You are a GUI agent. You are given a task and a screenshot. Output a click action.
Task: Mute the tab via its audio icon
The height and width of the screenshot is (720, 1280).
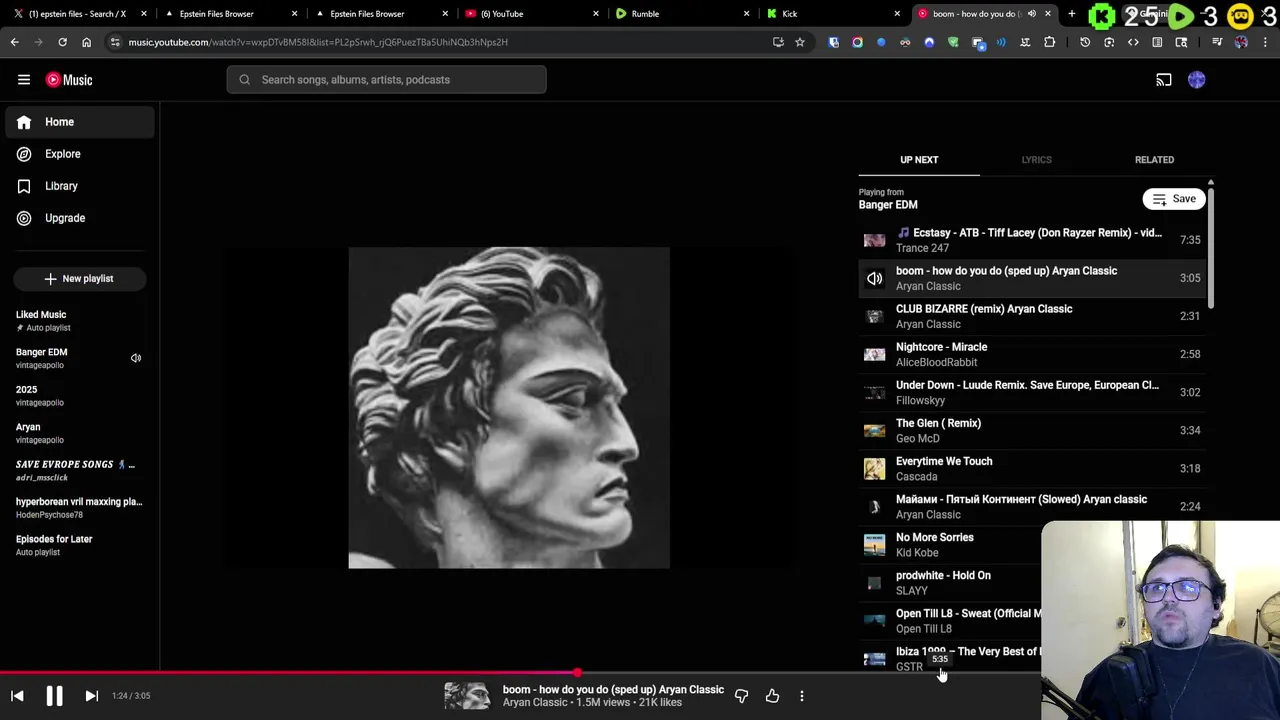(1031, 14)
